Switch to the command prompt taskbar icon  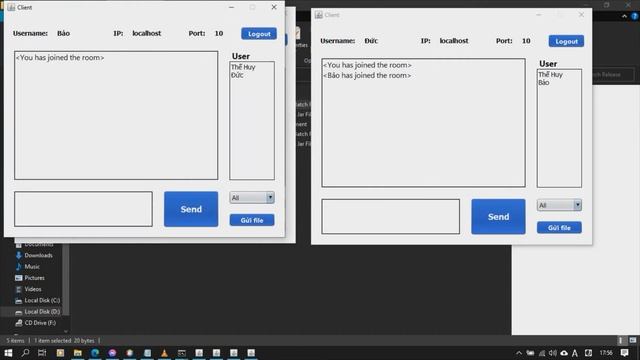(182, 353)
